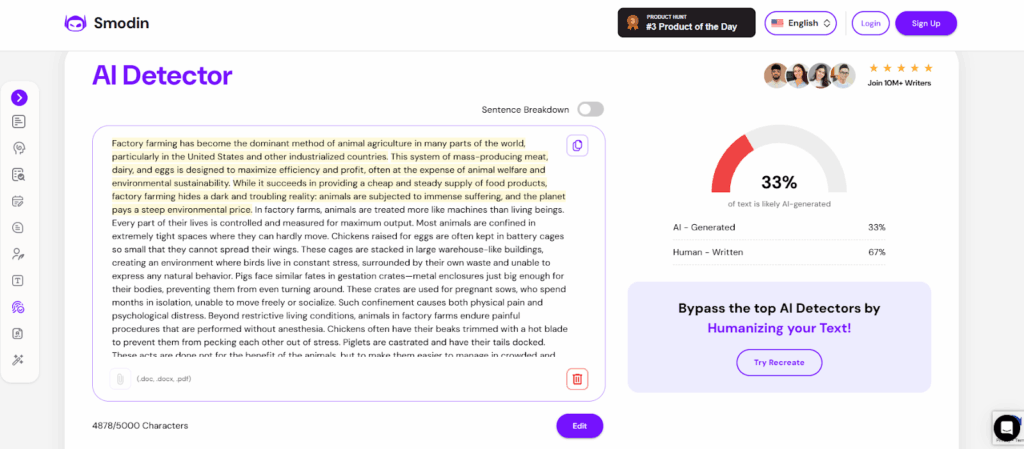
Task: Toggle the Sentence Breakdown switch
Action: coord(590,110)
